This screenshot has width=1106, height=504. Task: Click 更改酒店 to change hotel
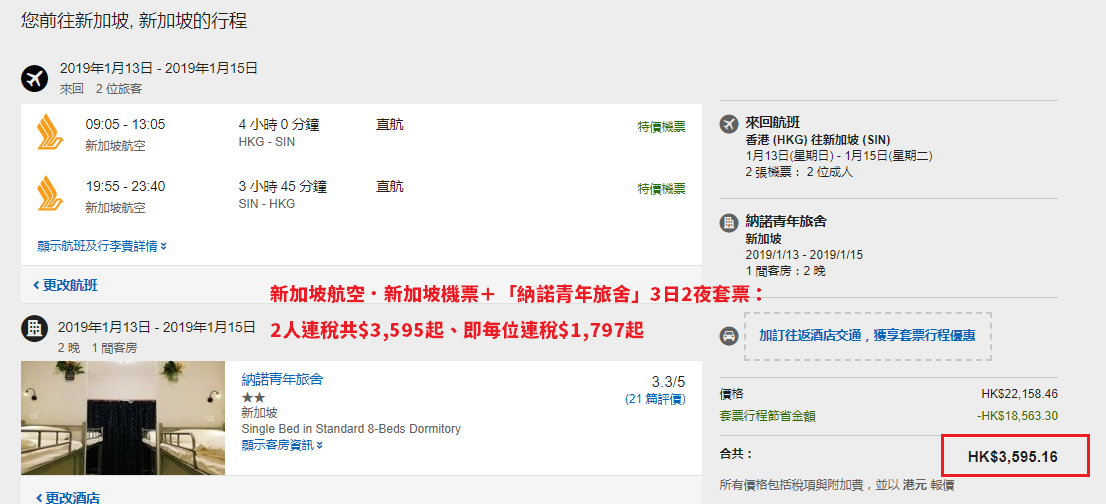coord(66,498)
